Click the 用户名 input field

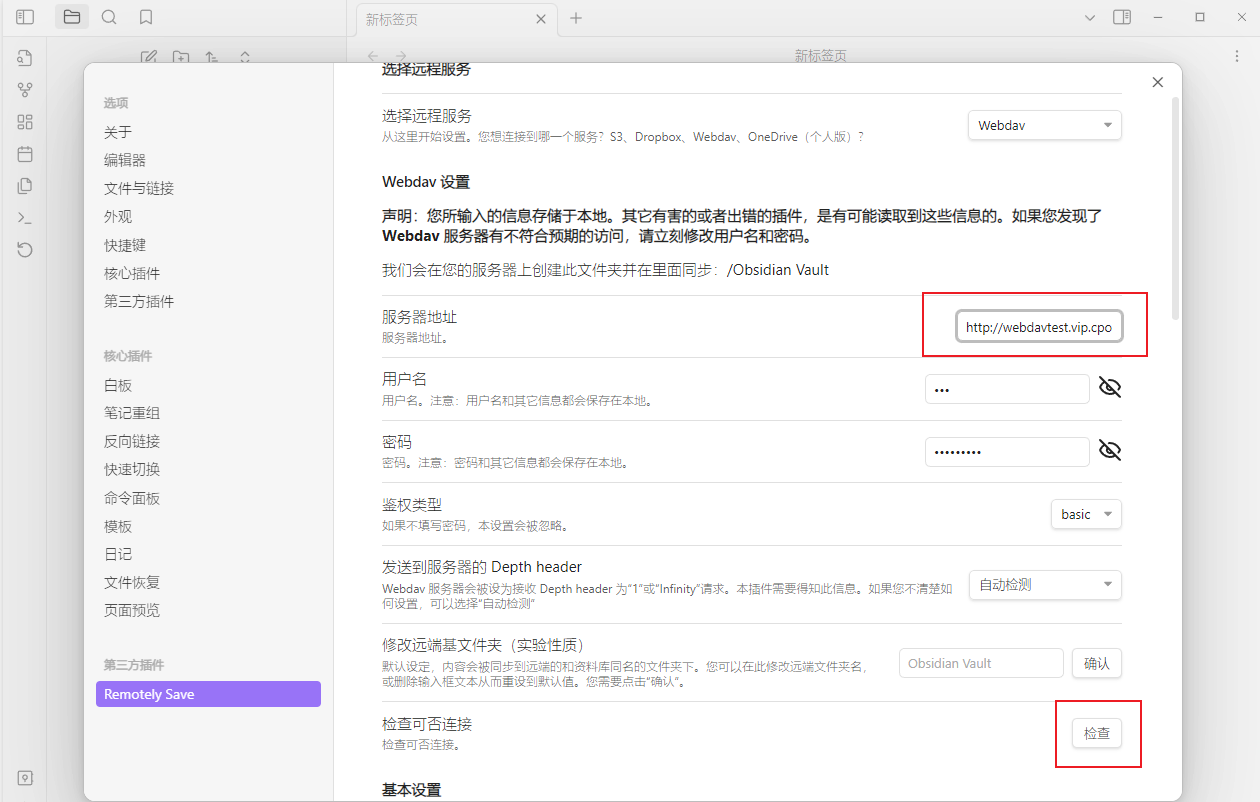(1007, 389)
